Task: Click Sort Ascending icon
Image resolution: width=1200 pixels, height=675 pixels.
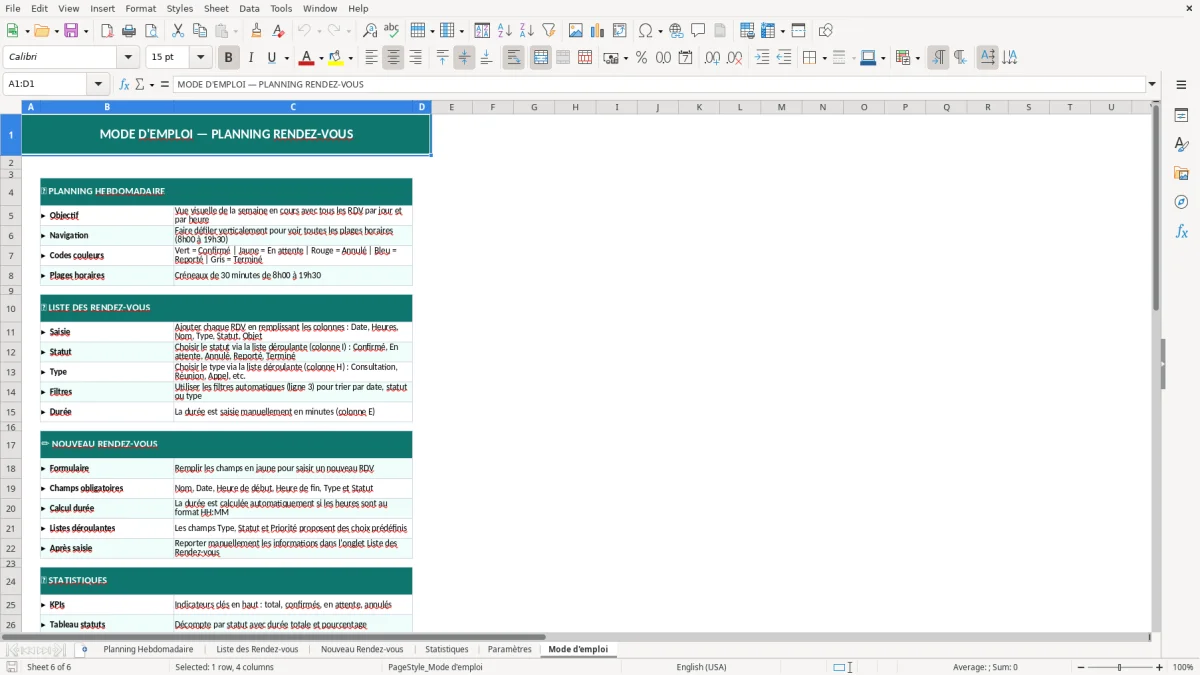Action: click(504, 31)
